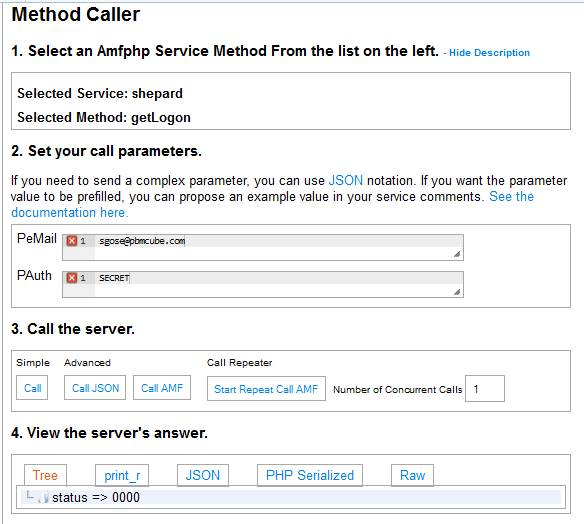Screen dimensions: 584x524
Task: Click line number 1 in PeMail gutter
Action: pos(83,241)
